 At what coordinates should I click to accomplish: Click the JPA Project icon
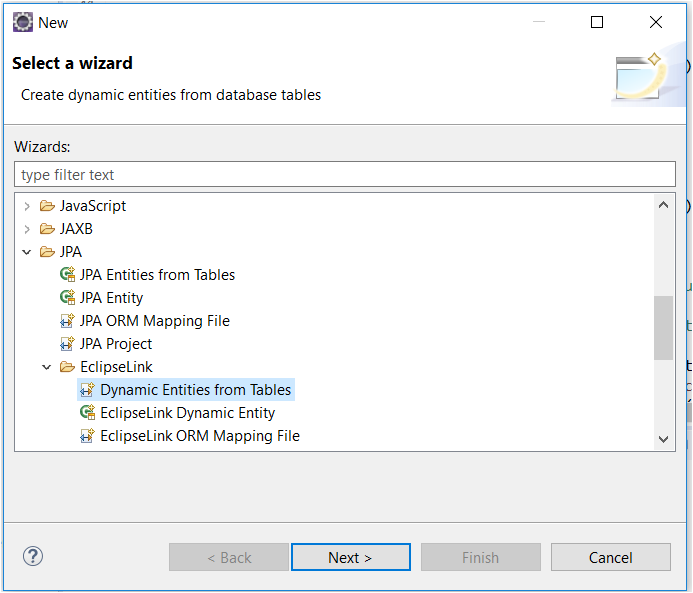pyautogui.click(x=68, y=344)
